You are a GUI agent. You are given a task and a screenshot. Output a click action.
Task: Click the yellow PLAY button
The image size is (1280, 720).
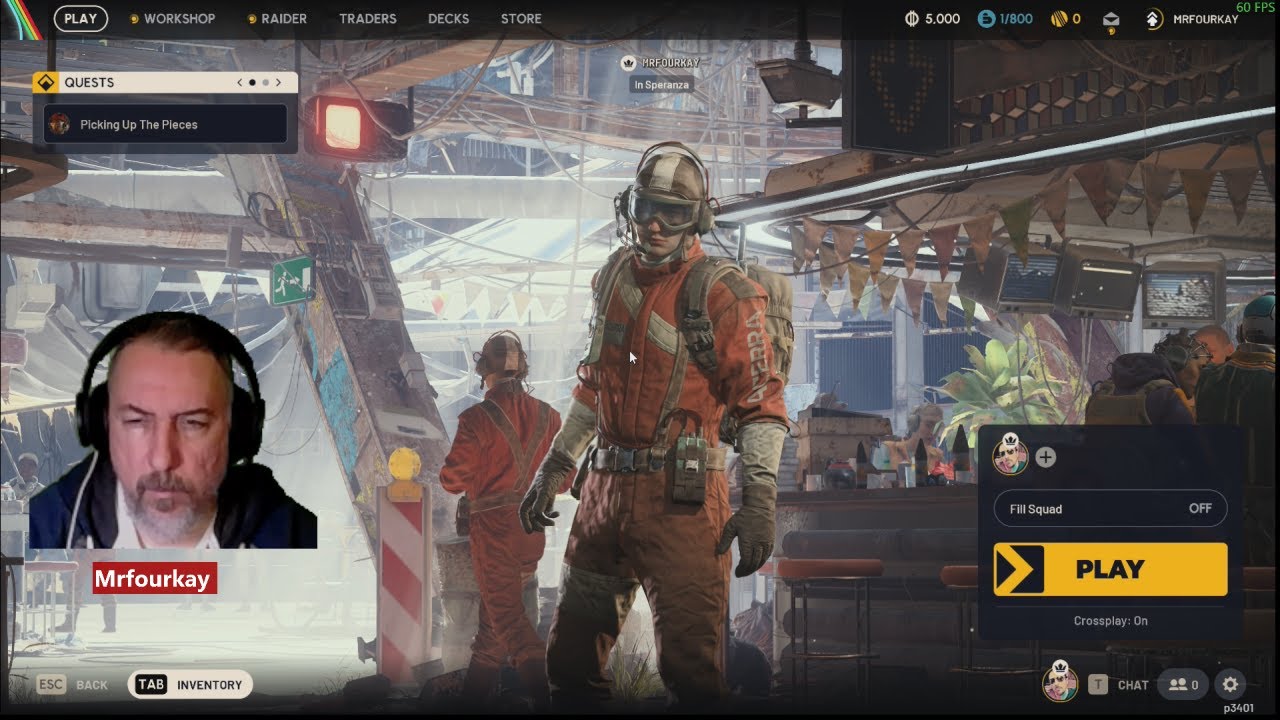1110,569
